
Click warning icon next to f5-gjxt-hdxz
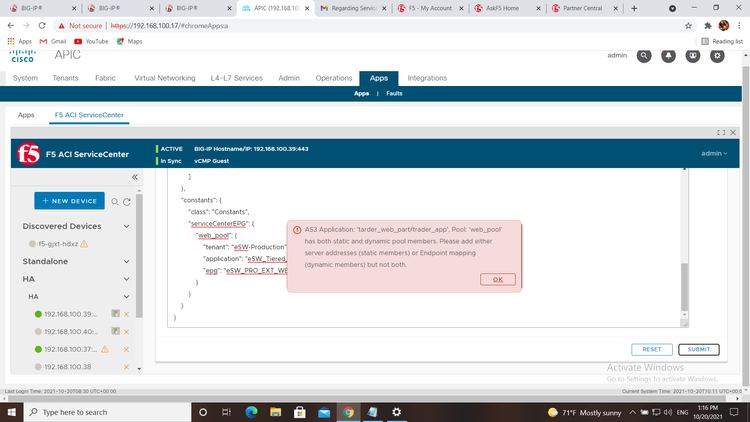click(x=84, y=244)
